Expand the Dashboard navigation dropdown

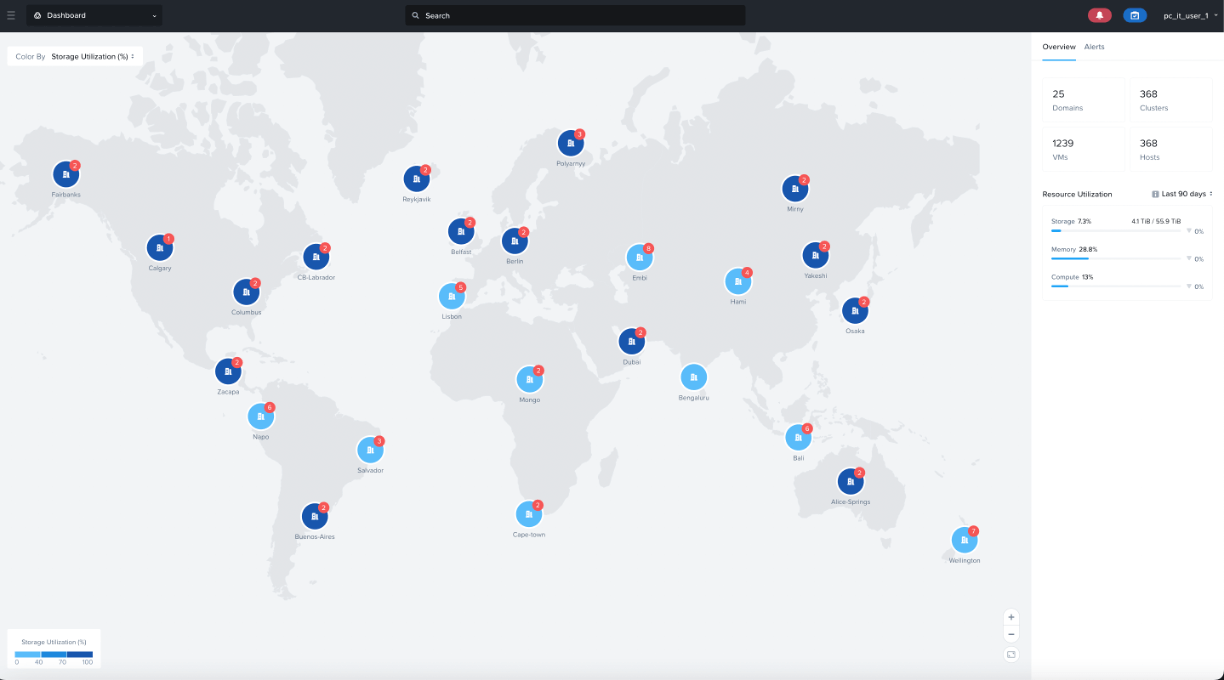click(x=93, y=15)
